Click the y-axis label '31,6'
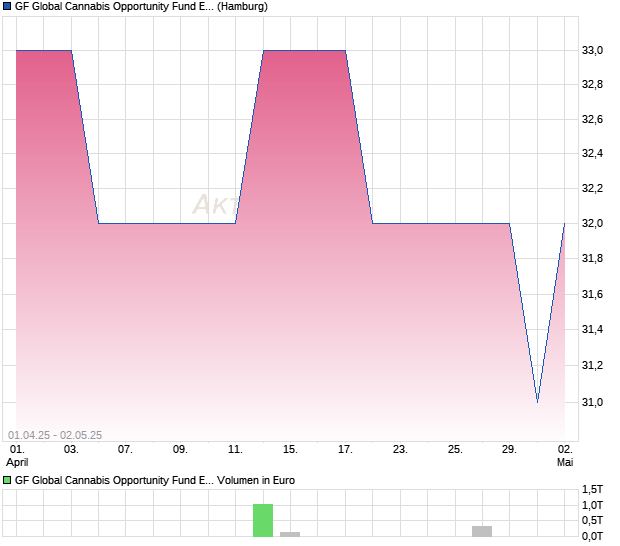The image size is (620, 546). point(592,294)
